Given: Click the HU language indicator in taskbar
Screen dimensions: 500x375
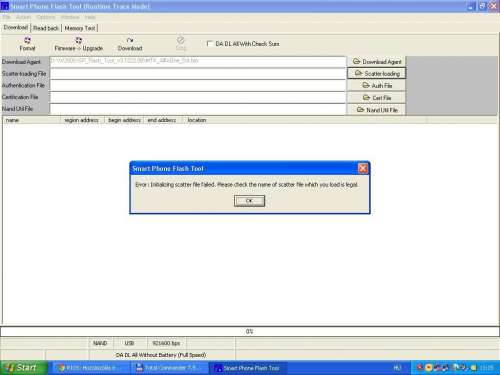Looking at the screenshot, I should (x=397, y=368).
